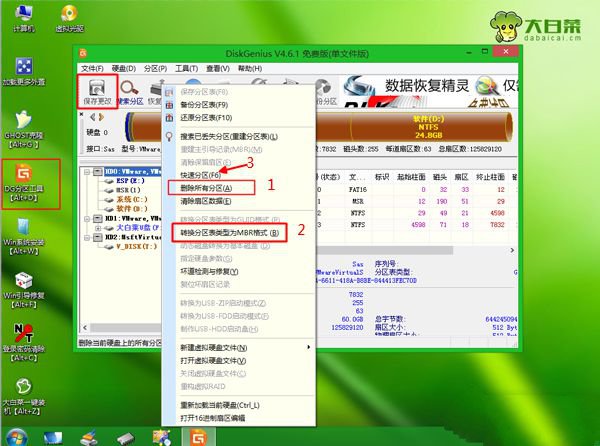The image size is (600, 446).
Task: Click the 软件(D:) NTFS 24.8GB partition bar
Action: tap(429, 127)
